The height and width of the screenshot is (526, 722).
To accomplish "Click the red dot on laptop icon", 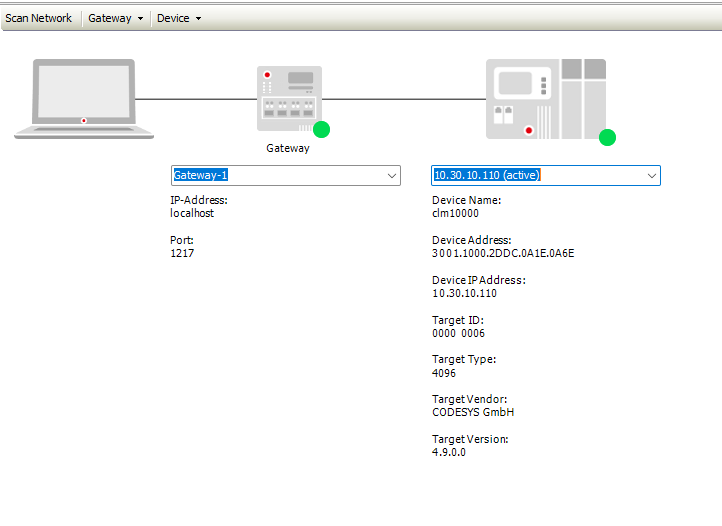I will pos(84,121).
